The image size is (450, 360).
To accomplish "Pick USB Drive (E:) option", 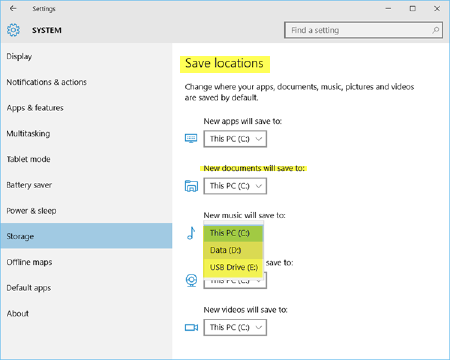I will coord(233,267).
